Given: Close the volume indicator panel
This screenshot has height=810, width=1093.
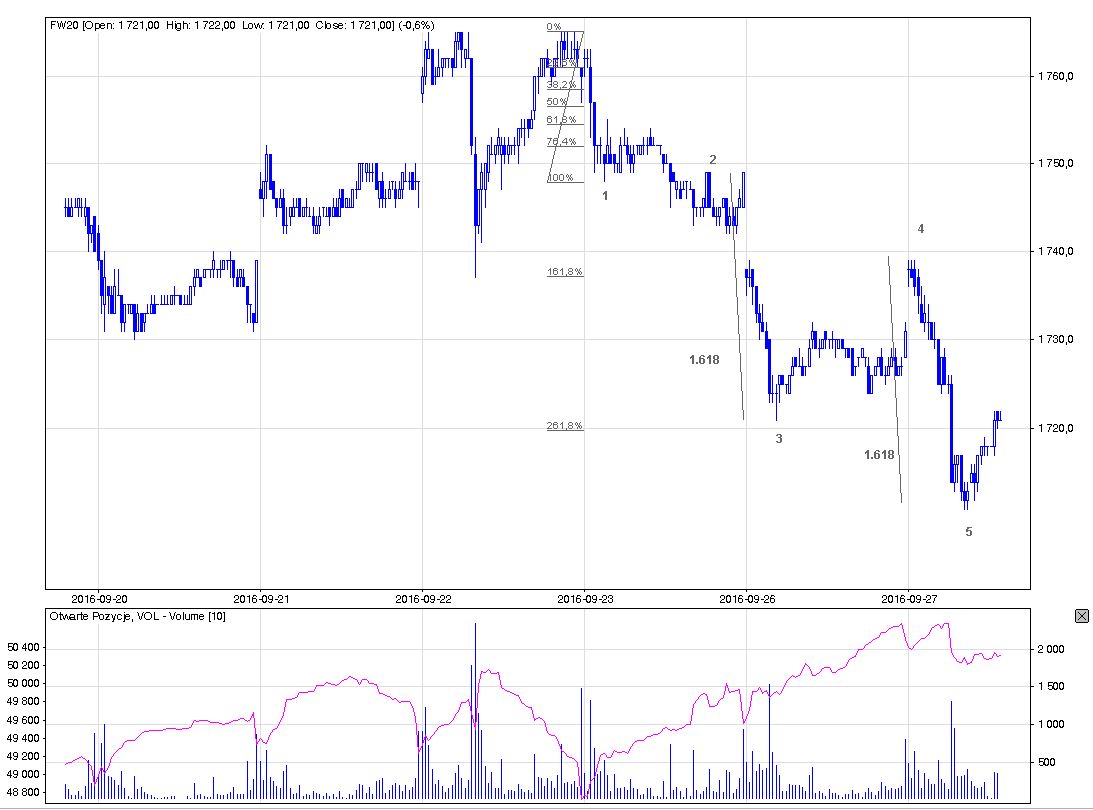Looking at the screenshot, I should click(x=1082, y=616).
